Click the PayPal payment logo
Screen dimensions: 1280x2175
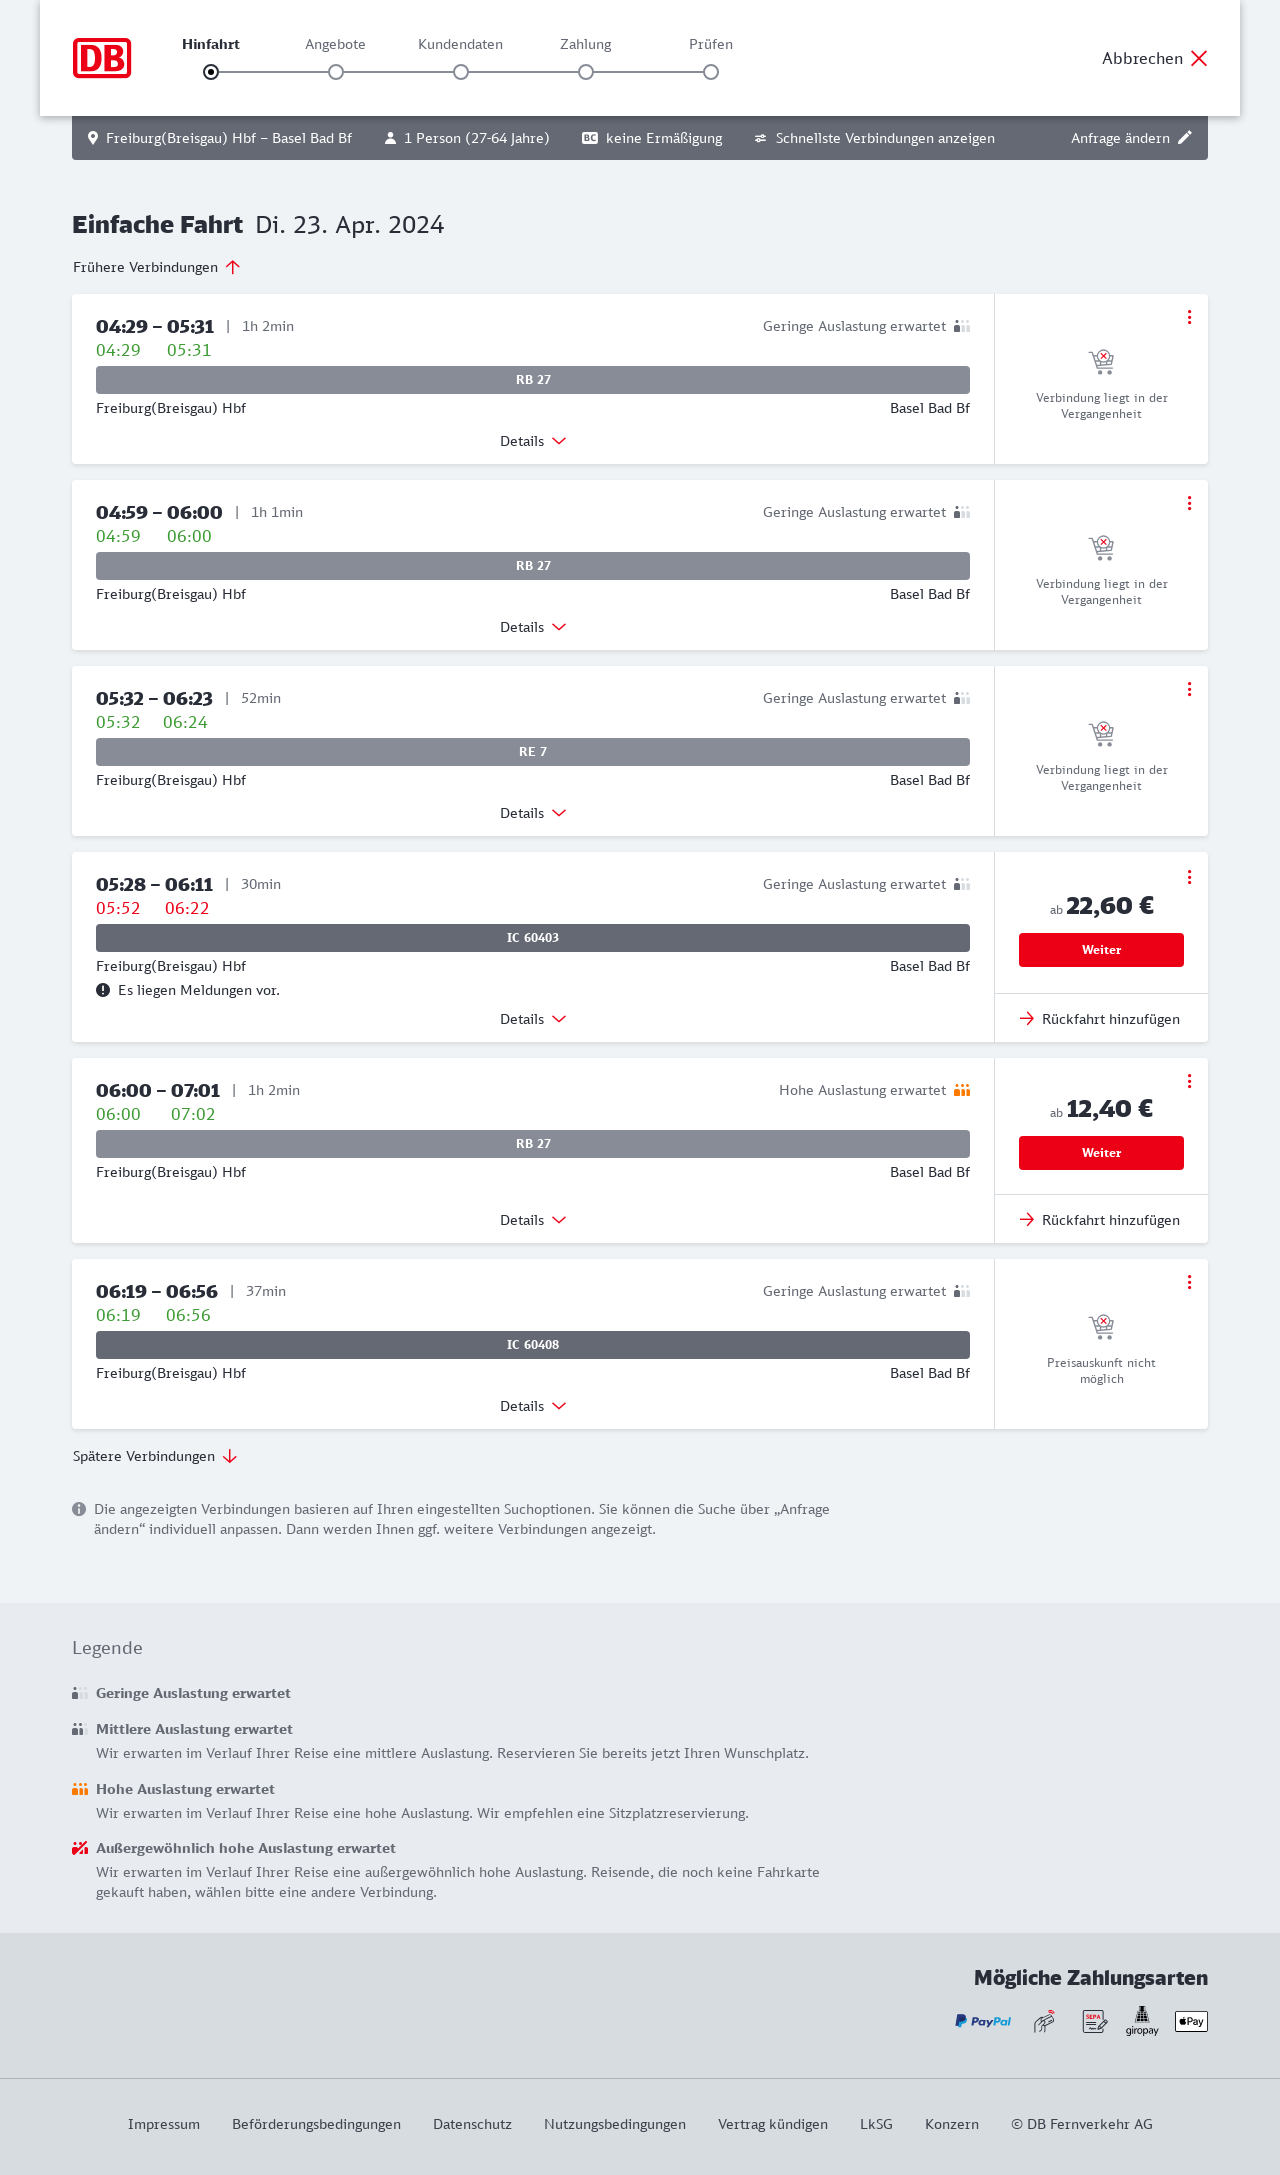click(983, 2021)
